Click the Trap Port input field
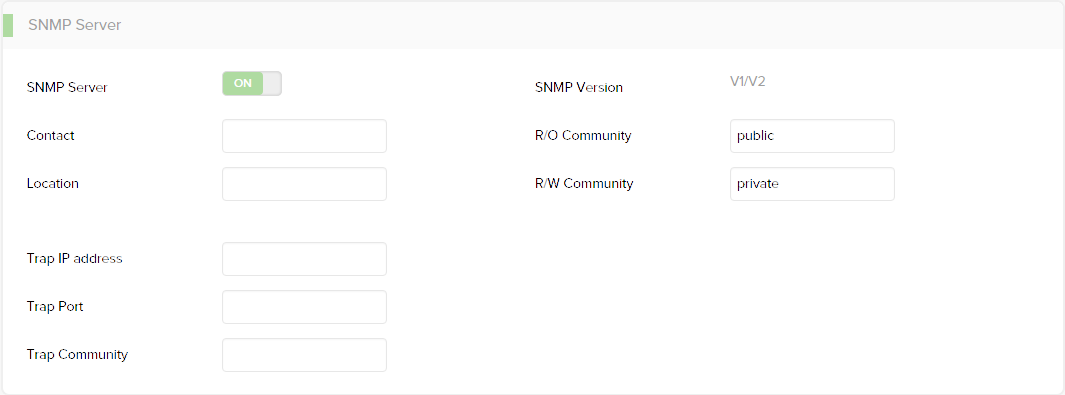 click(x=304, y=307)
